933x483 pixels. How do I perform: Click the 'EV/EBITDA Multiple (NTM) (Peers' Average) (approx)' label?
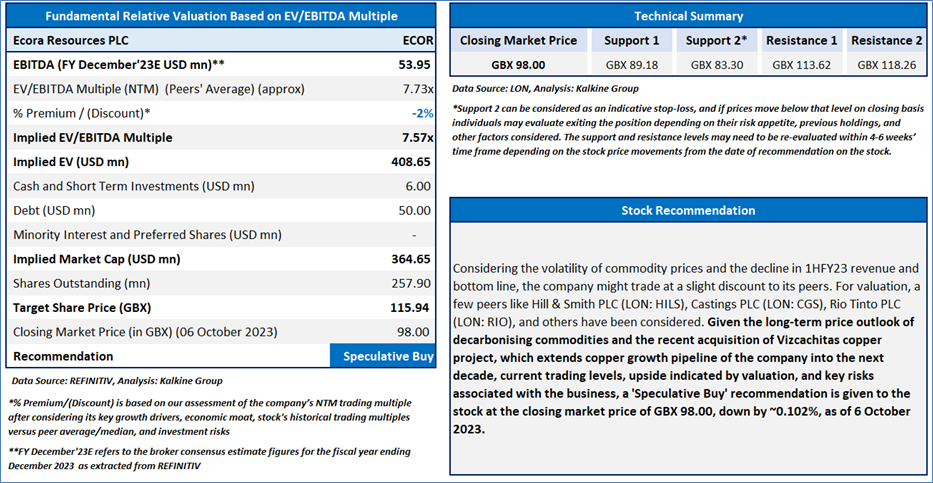pyautogui.click(x=159, y=89)
